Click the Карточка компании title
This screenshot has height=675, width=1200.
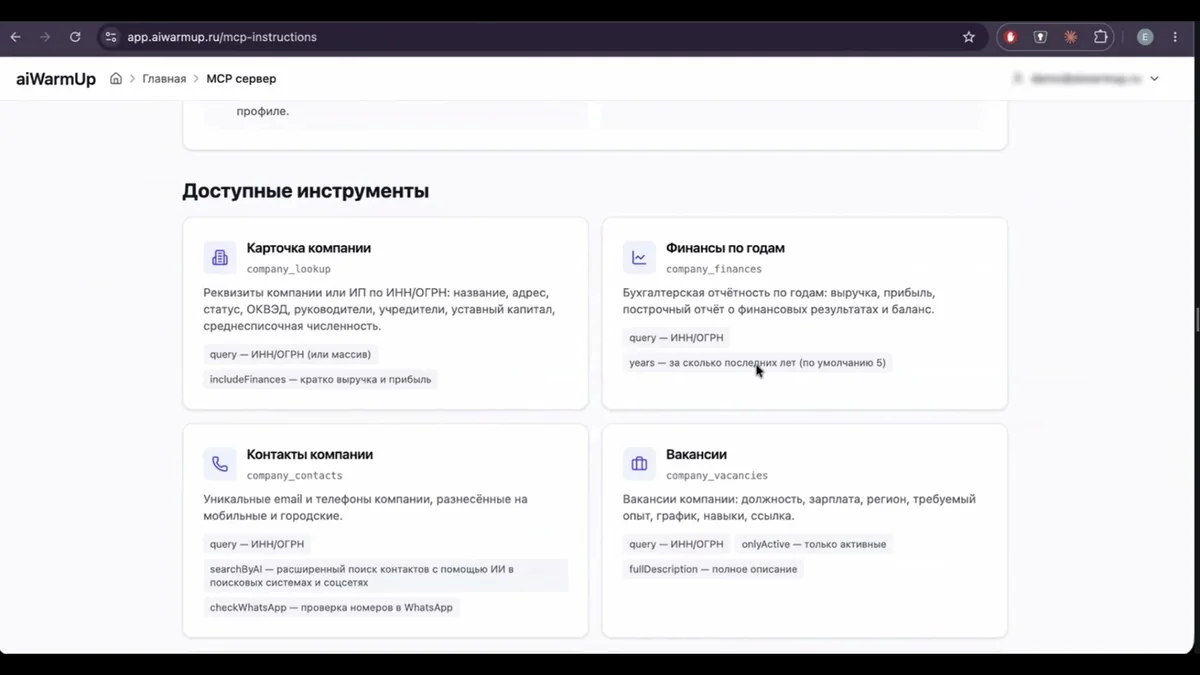point(309,248)
